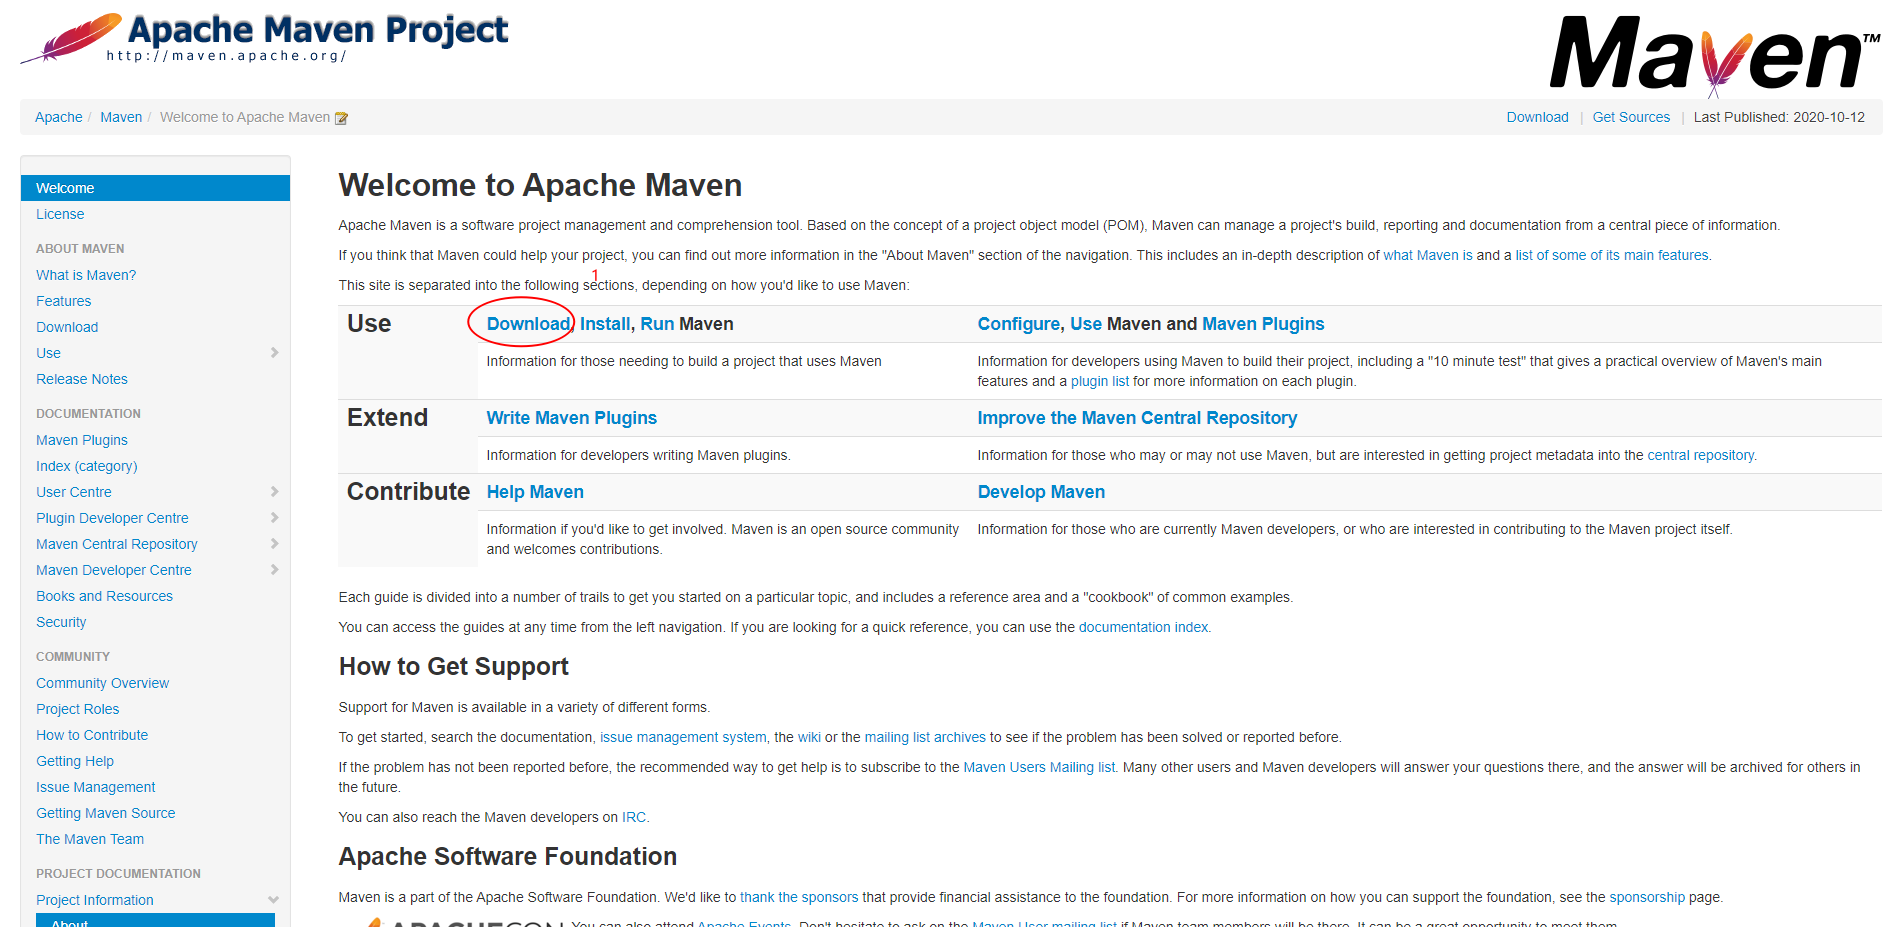Open Getting Help sidebar link
The image size is (1902, 927).
tap(75, 761)
